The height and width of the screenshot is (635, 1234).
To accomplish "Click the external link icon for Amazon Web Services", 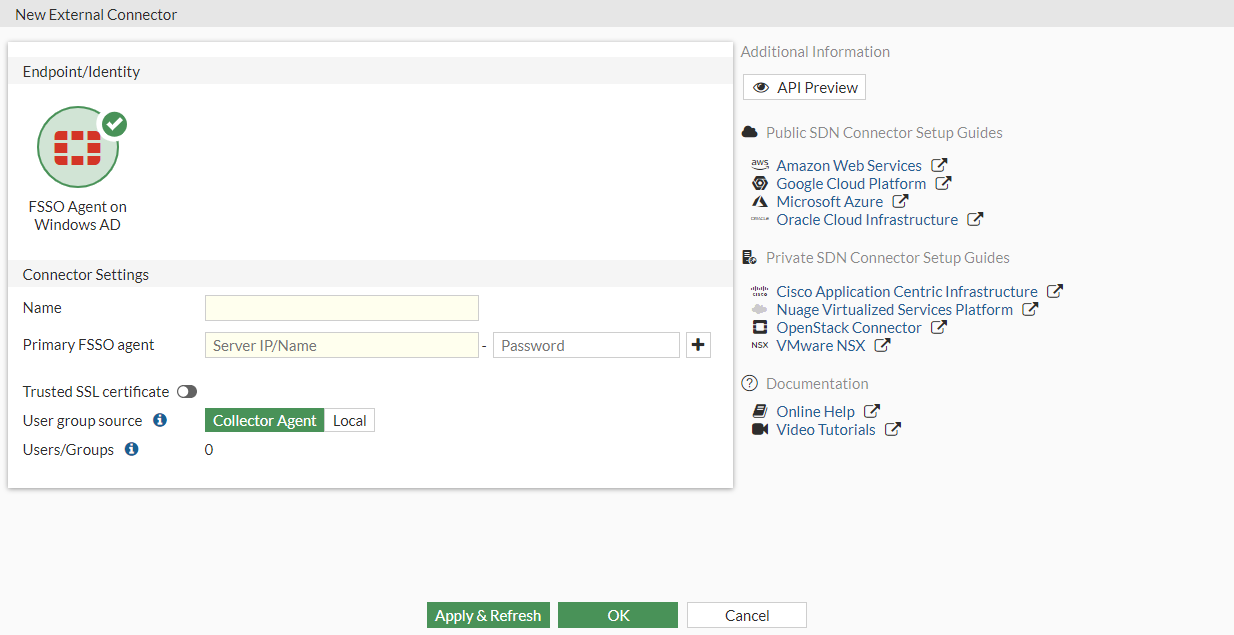I will [939, 165].
